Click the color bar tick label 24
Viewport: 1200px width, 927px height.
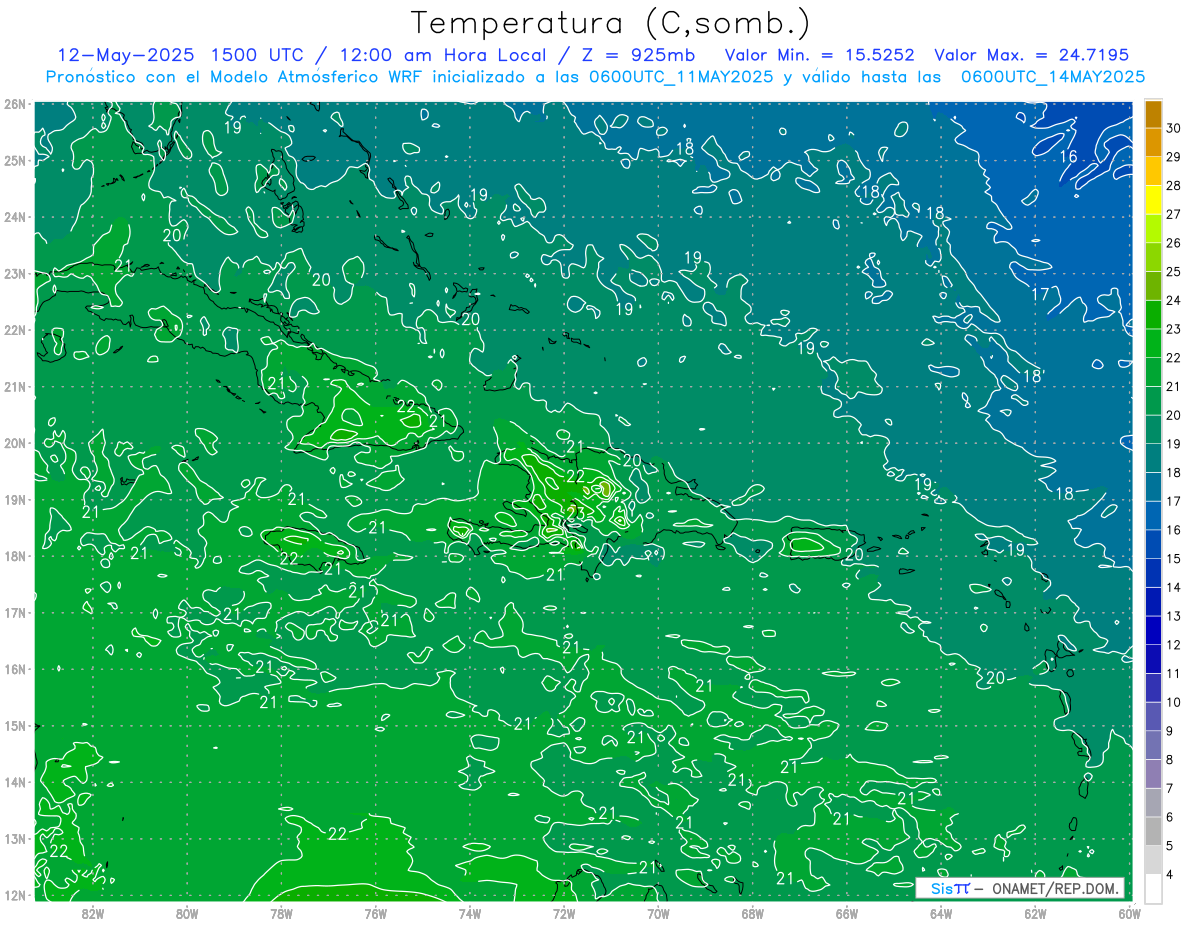[x=1174, y=300]
